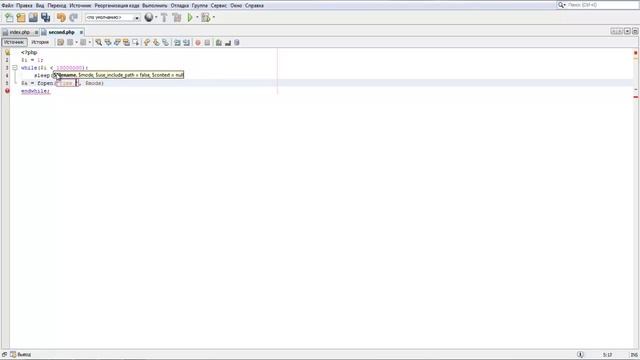Click the Find Next Occurrence icon
Viewport: 640px width, 360px height.
pos(117,42)
